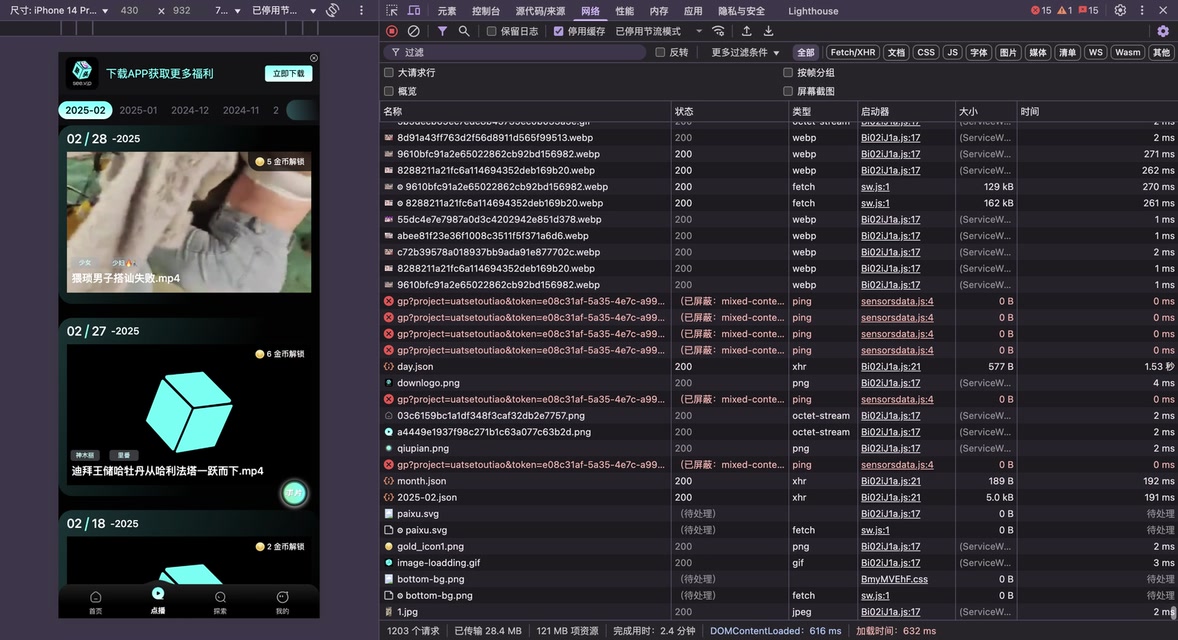The width and height of the screenshot is (1178, 640).
Task: Expand the 更多过滤条件 dropdown
Action: coord(745,52)
